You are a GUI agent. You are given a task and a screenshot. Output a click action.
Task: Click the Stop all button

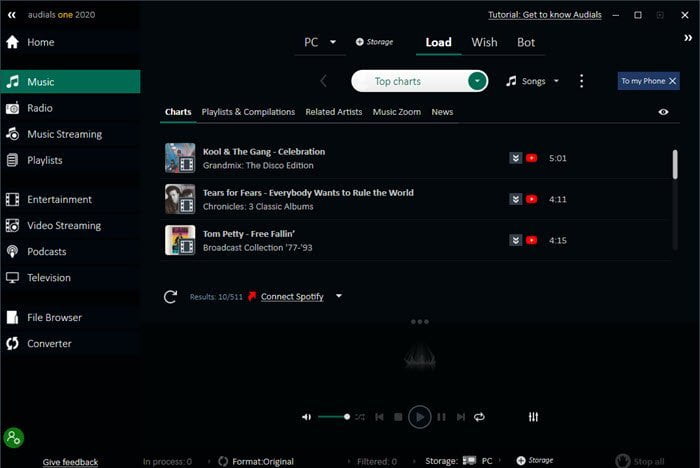[x=641, y=461]
